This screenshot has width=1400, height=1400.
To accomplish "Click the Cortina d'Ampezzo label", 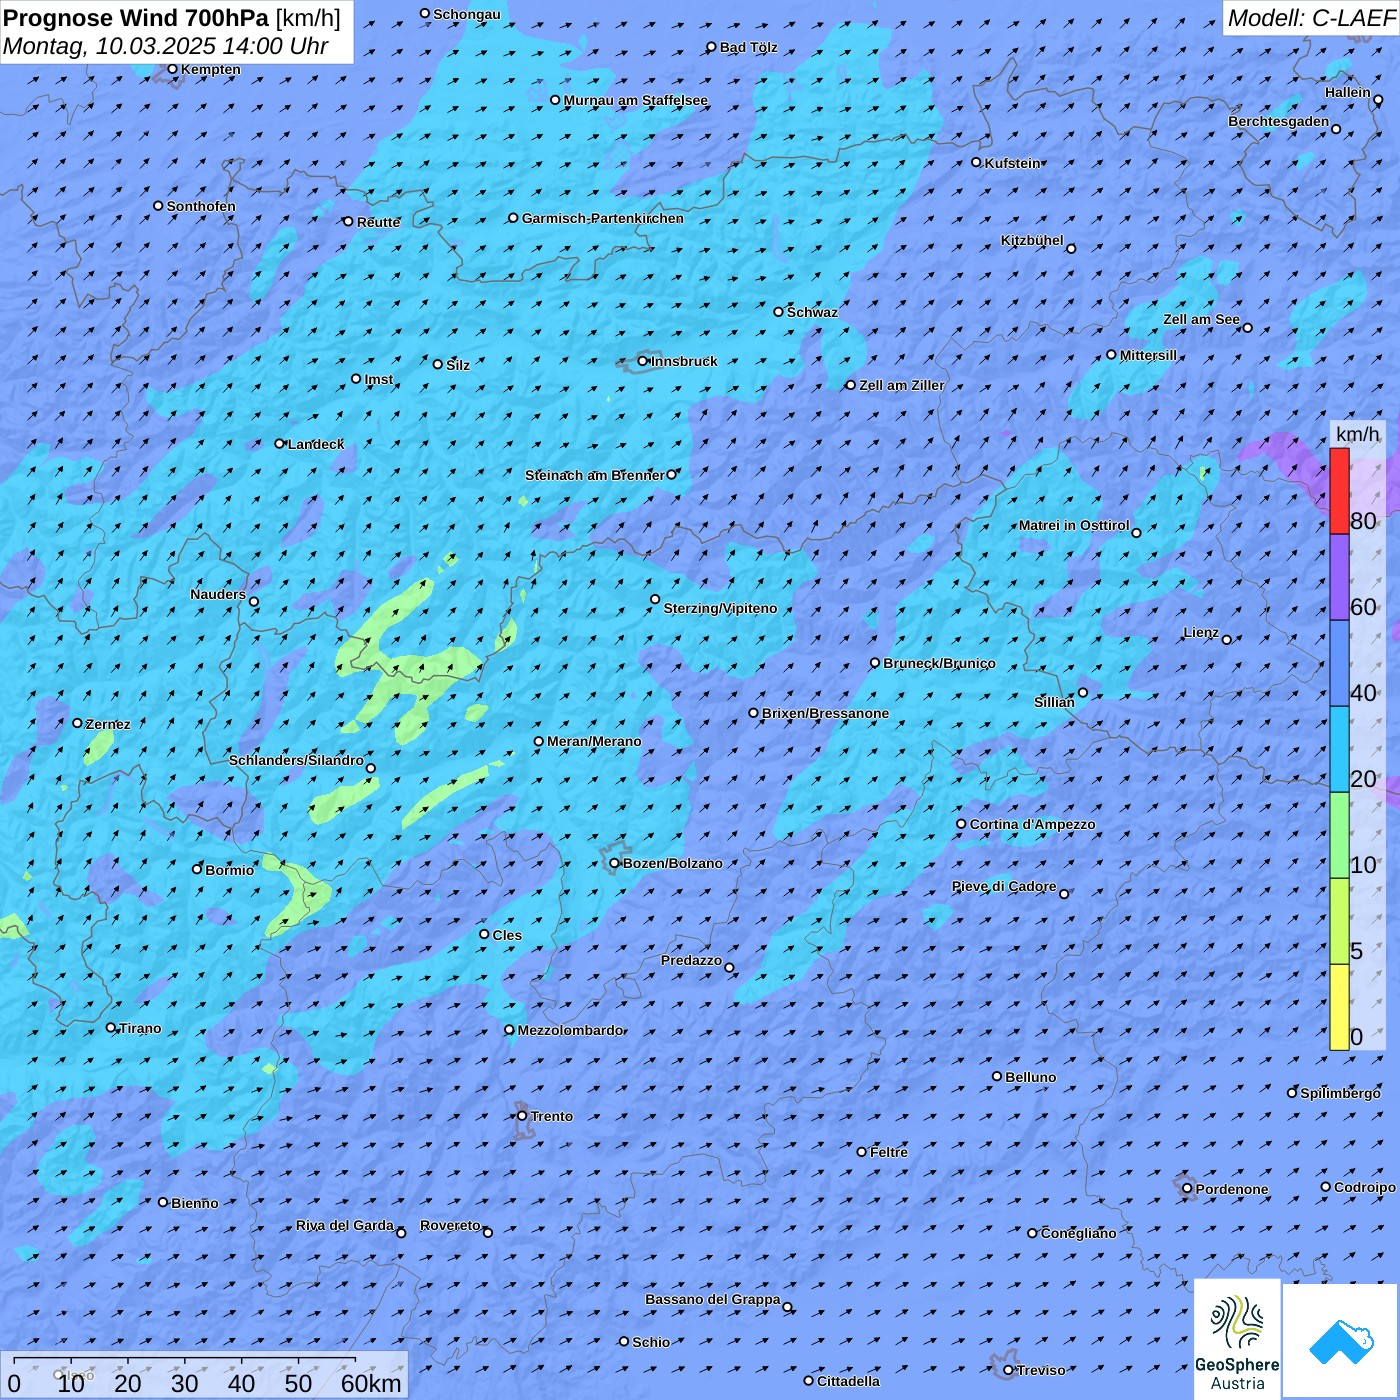I will 1033,824.
